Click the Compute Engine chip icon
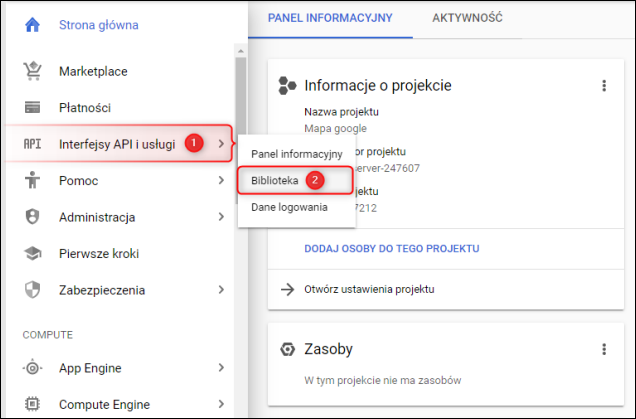The image size is (636, 419). pyautogui.click(x=32, y=404)
